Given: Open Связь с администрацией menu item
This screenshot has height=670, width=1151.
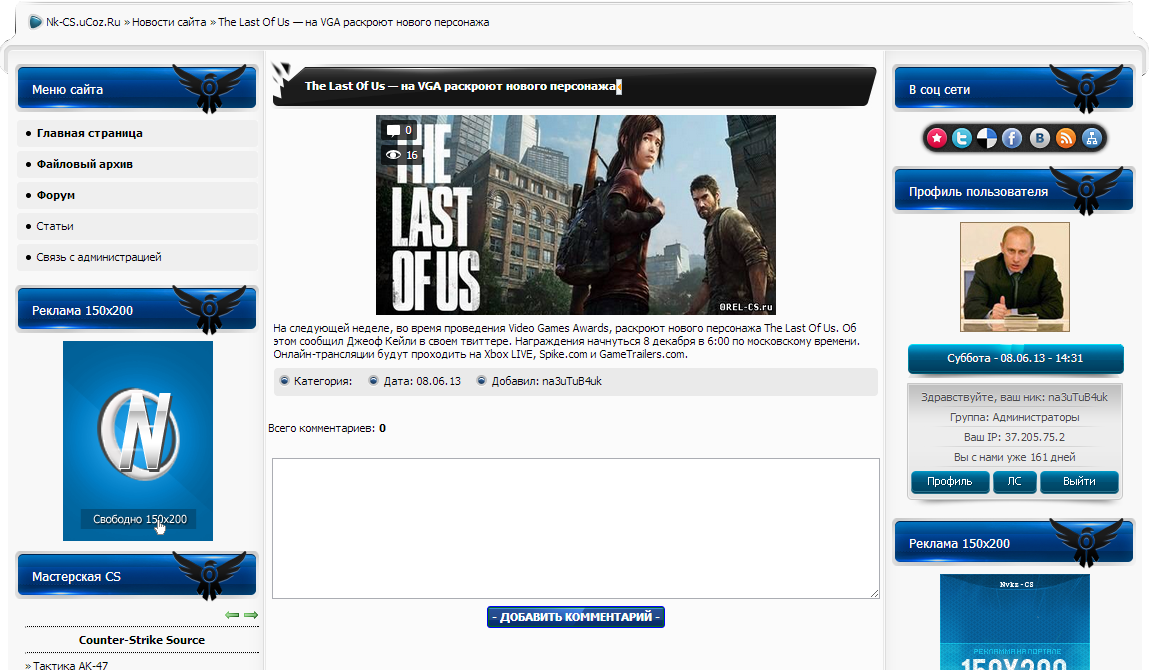Looking at the screenshot, I should pos(98,257).
